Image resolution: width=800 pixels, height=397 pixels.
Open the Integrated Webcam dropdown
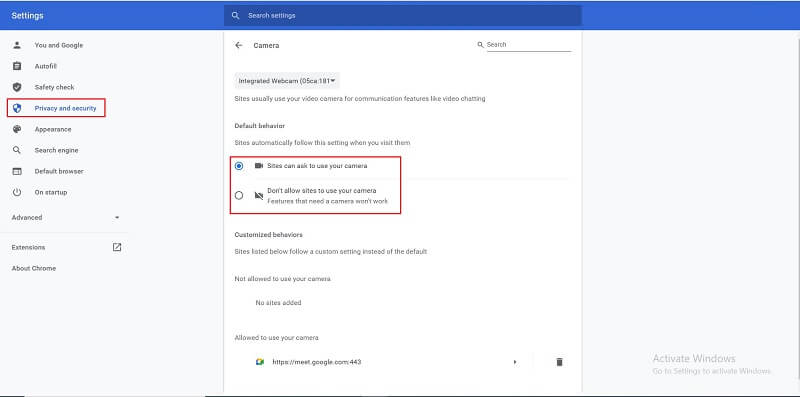pyautogui.click(x=287, y=81)
